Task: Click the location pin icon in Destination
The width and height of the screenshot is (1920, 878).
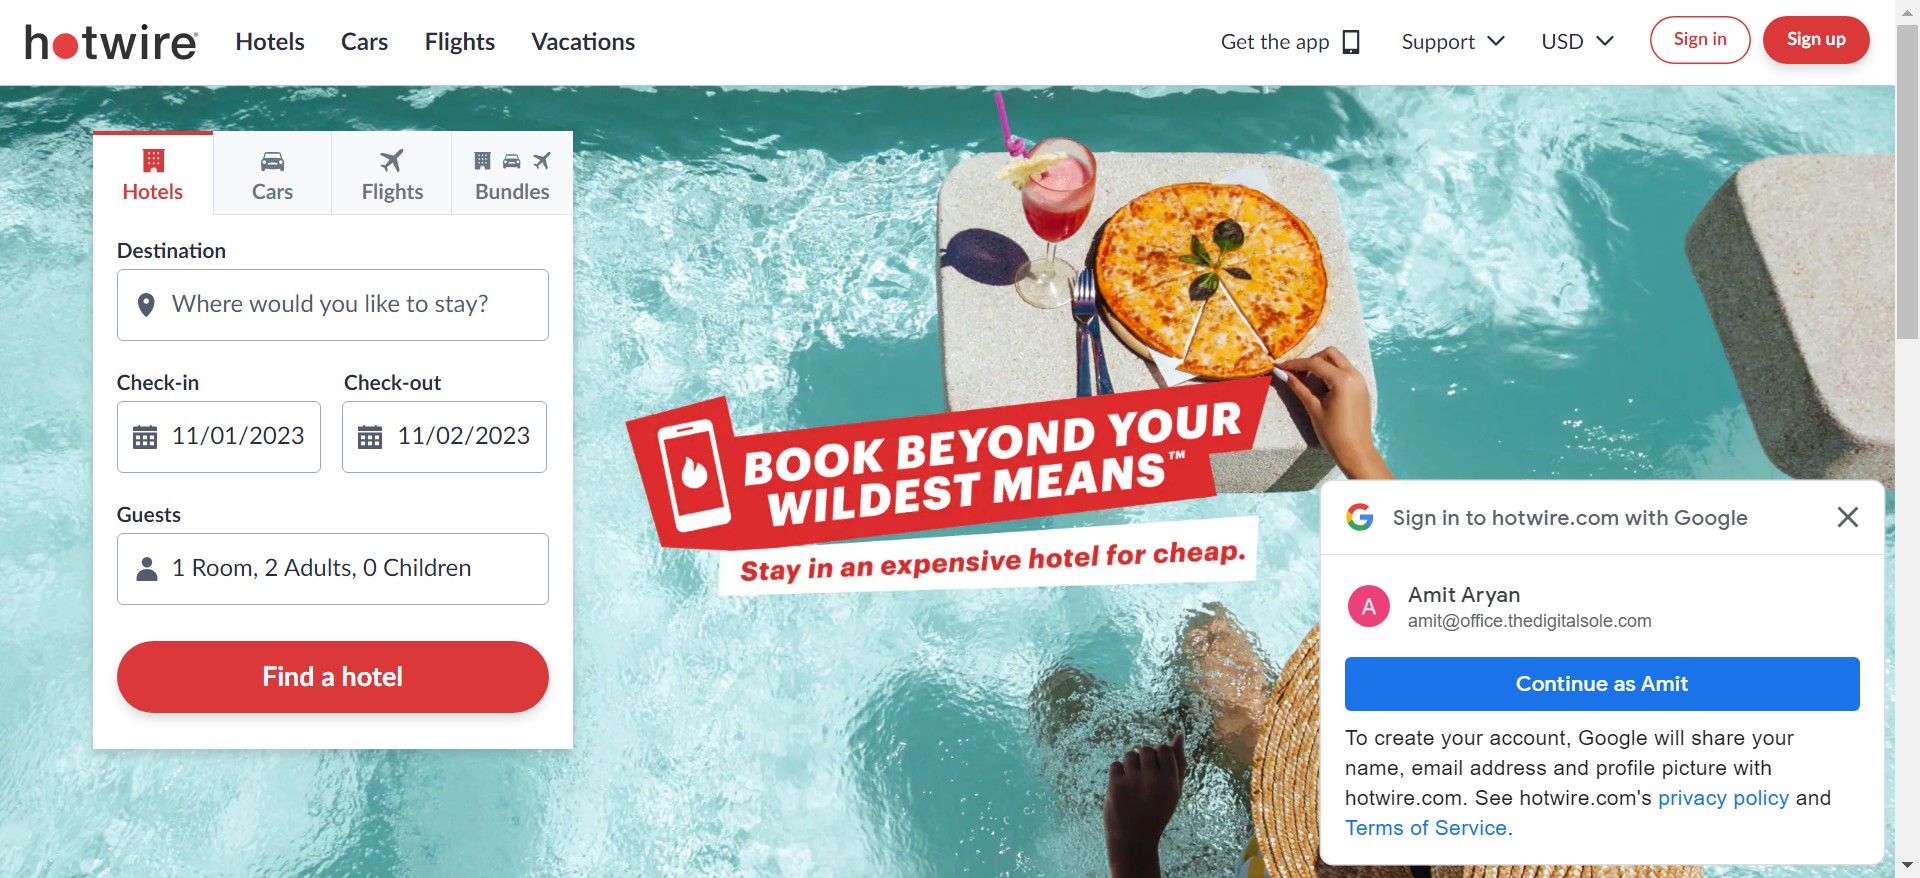Action: pyautogui.click(x=146, y=305)
